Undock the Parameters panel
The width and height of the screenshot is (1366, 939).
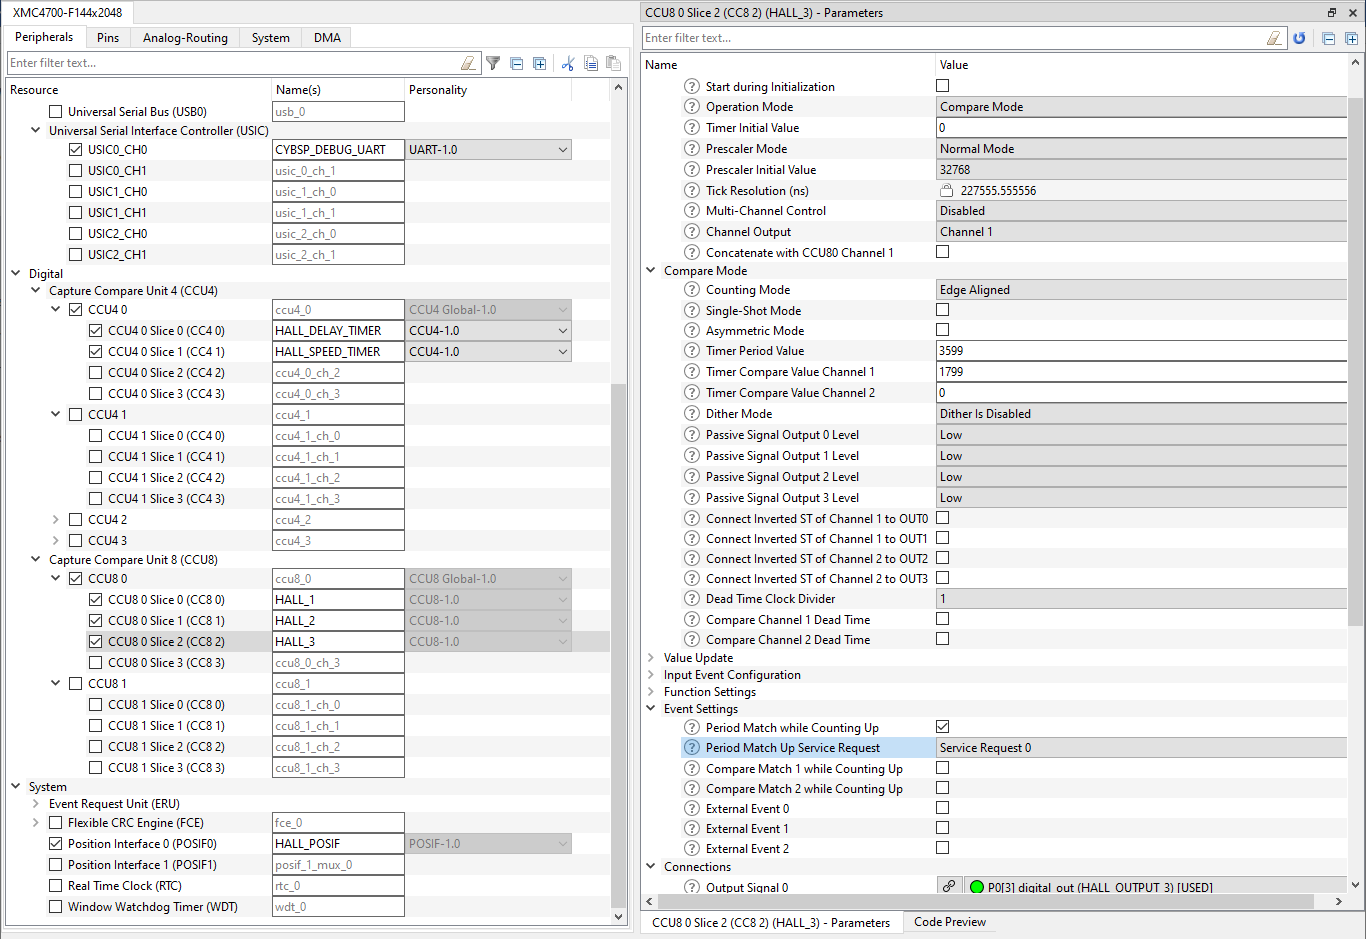click(1332, 13)
